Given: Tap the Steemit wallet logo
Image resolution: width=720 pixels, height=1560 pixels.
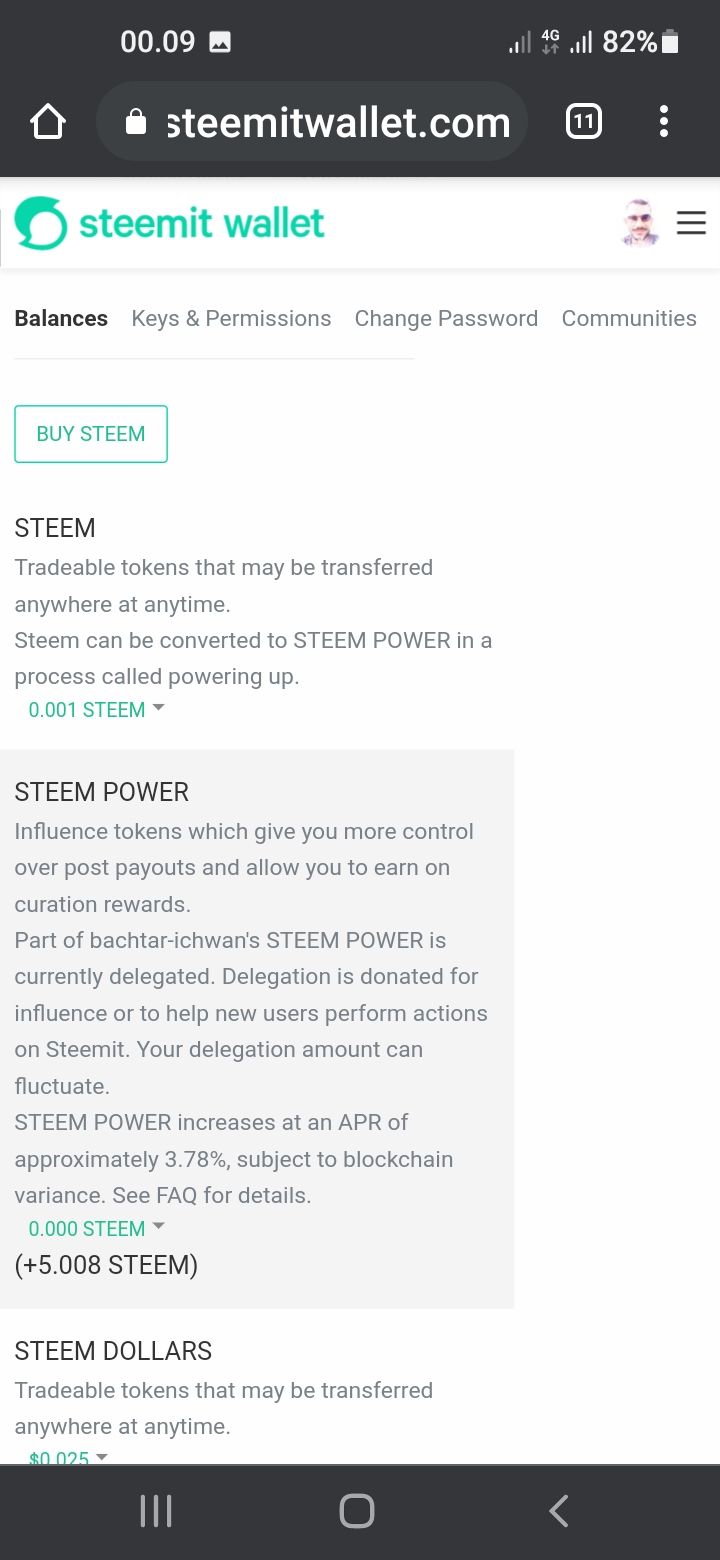Looking at the screenshot, I should 170,223.
